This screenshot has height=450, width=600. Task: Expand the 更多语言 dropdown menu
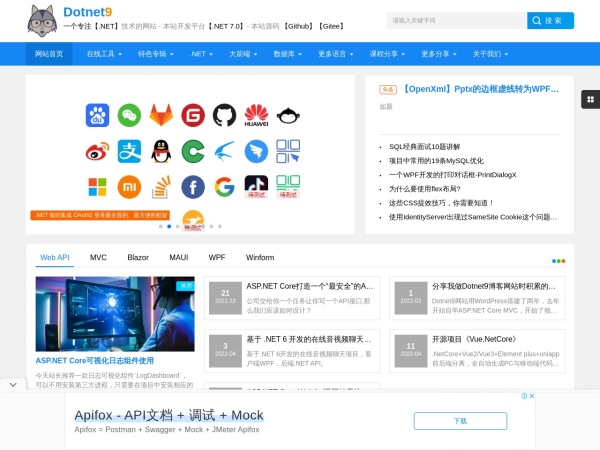coord(336,54)
